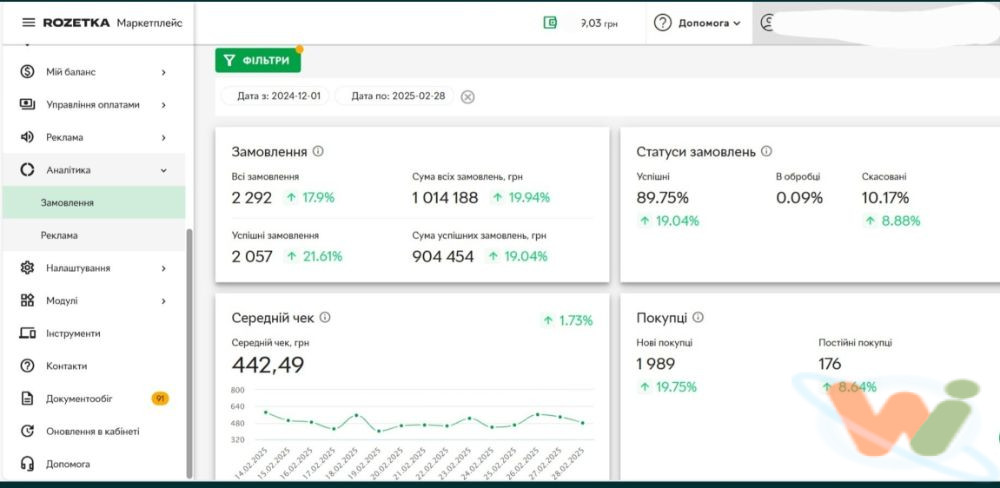Click the info icon beside Покупці title

coord(698,318)
